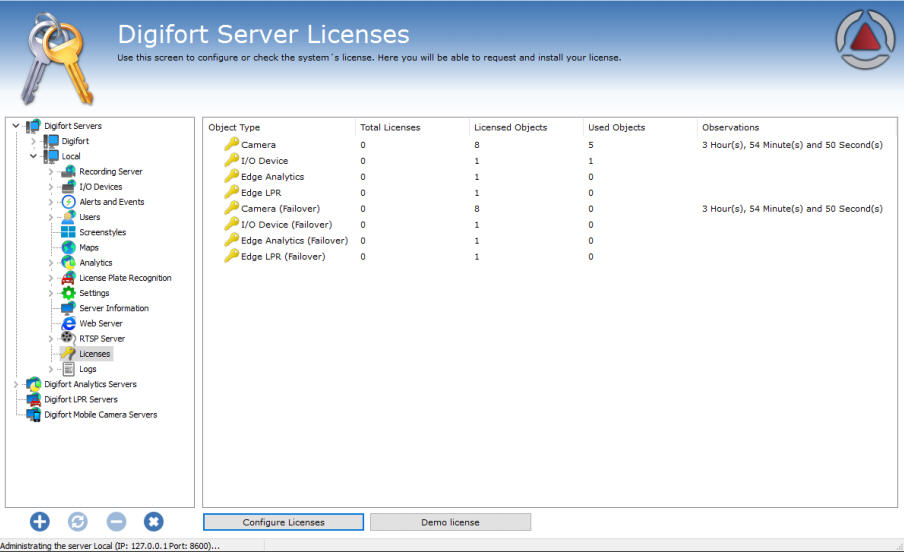This screenshot has width=904, height=552.
Task: Click the Observations column header
Action: (x=730, y=127)
